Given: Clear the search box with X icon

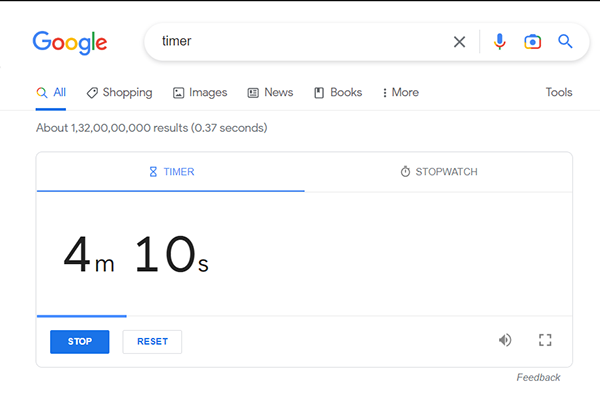Looking at the screenshot, I should pyautogui.click(x=459, y=42).
